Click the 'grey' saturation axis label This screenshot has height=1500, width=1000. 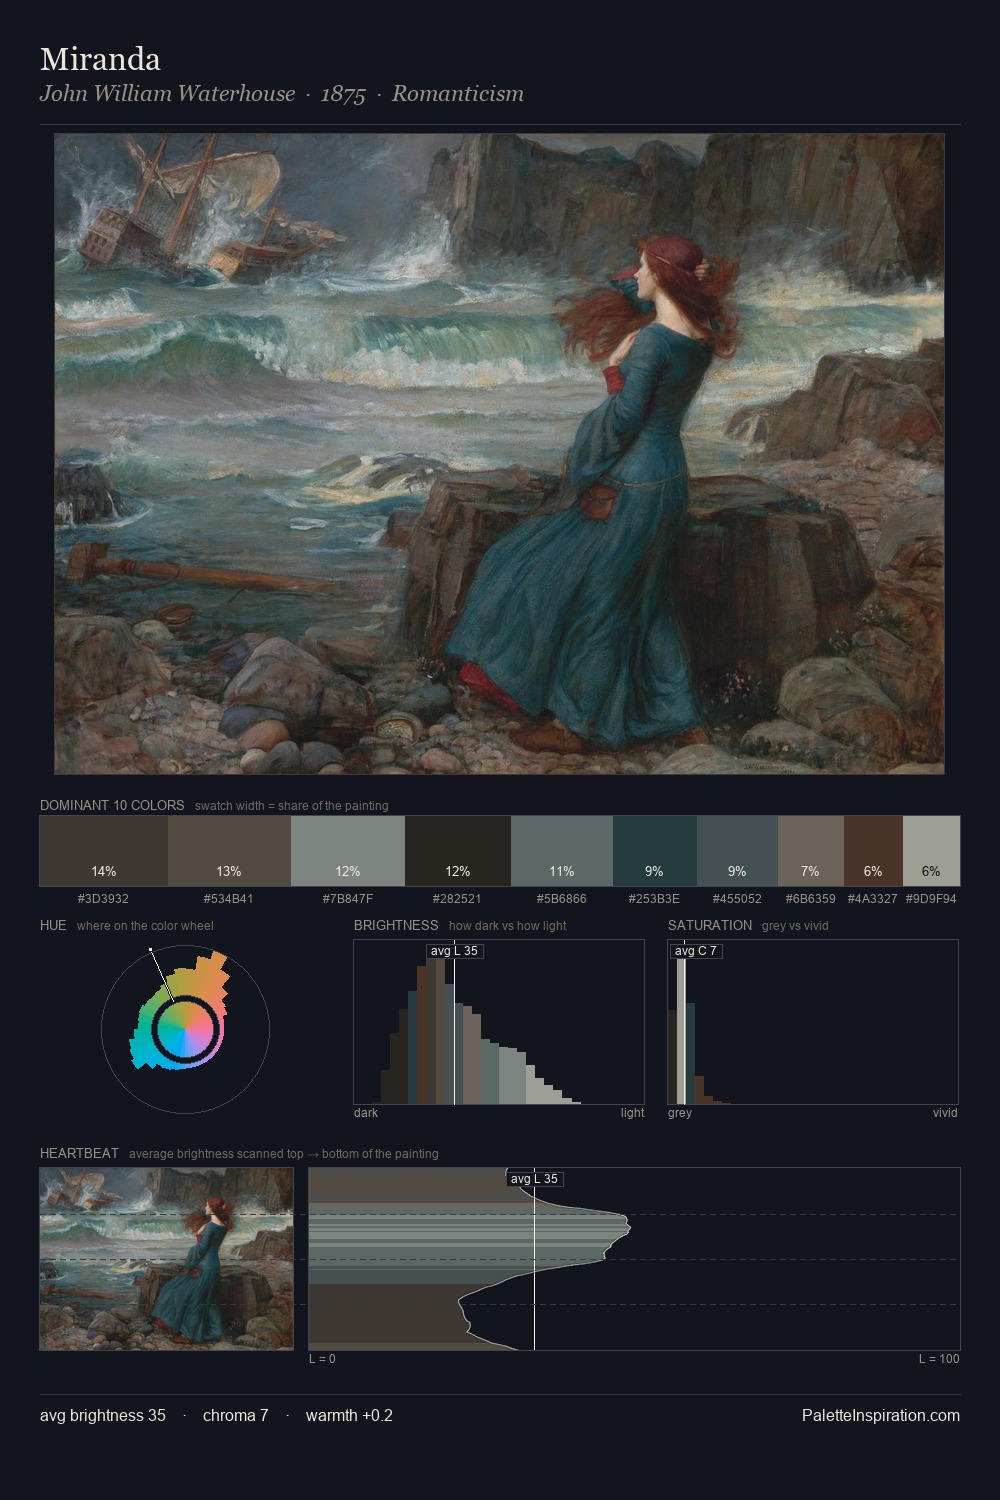pyautogui.click(x=680, y=1113)
